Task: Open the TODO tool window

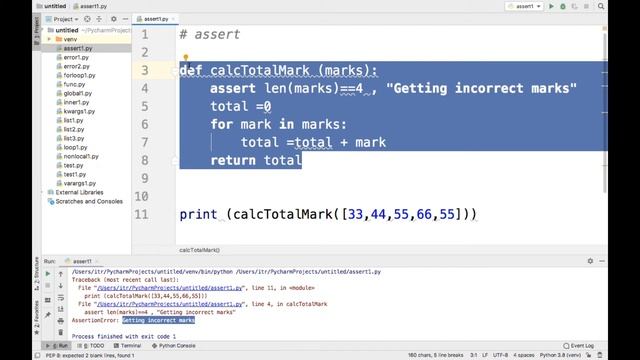Action: tap(91, 346)
